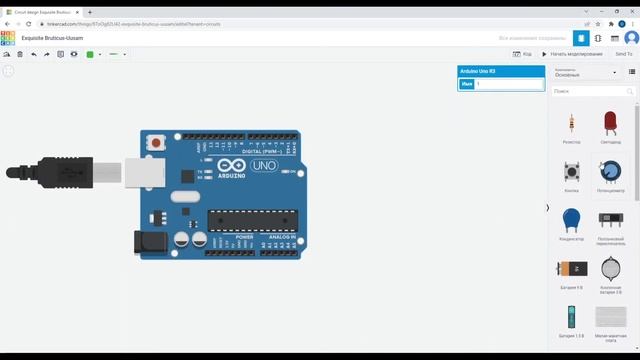Screen dimensions: 640x360
Task: Open the browser menu dots
Action: (x=633, y=24)
